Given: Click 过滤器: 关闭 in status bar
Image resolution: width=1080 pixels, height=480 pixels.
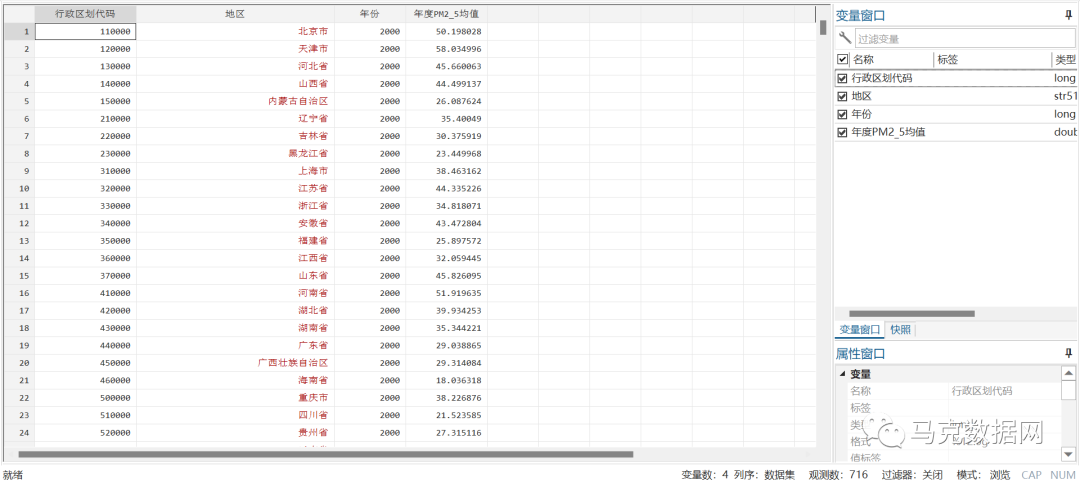Looking at the screenshot, I should [x=912, y=474].
